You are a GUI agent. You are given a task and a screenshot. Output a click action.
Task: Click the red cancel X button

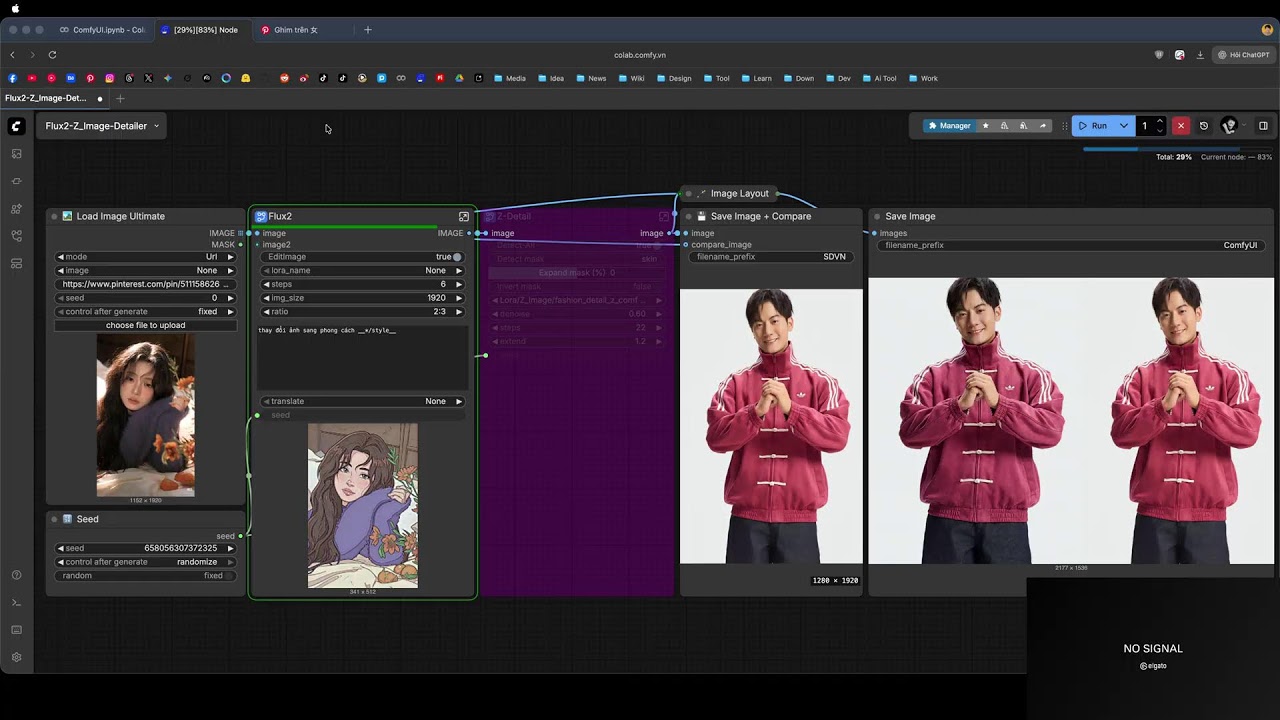[x=1181, y=126]
